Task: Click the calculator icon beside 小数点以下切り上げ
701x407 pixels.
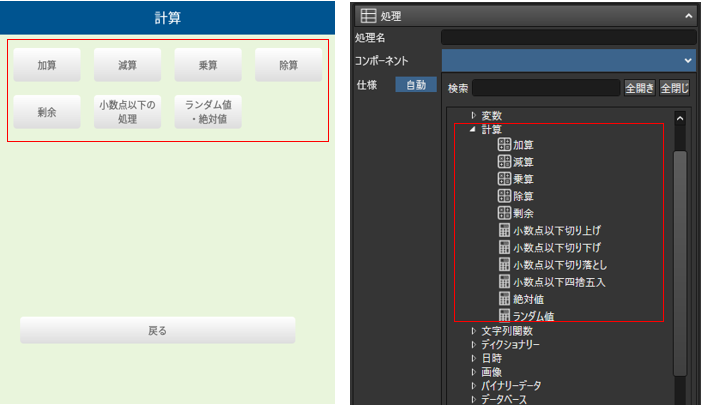Action: tap(504, 230)
